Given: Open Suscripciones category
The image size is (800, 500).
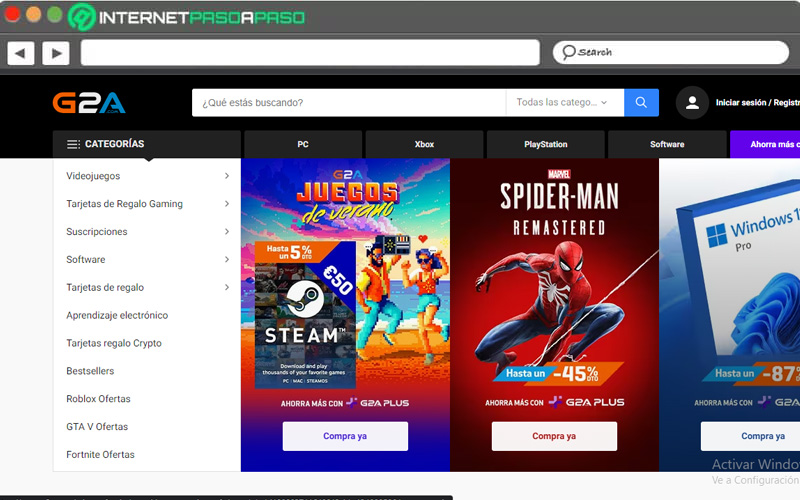Looking at the screenshot, I should (97, 232).
